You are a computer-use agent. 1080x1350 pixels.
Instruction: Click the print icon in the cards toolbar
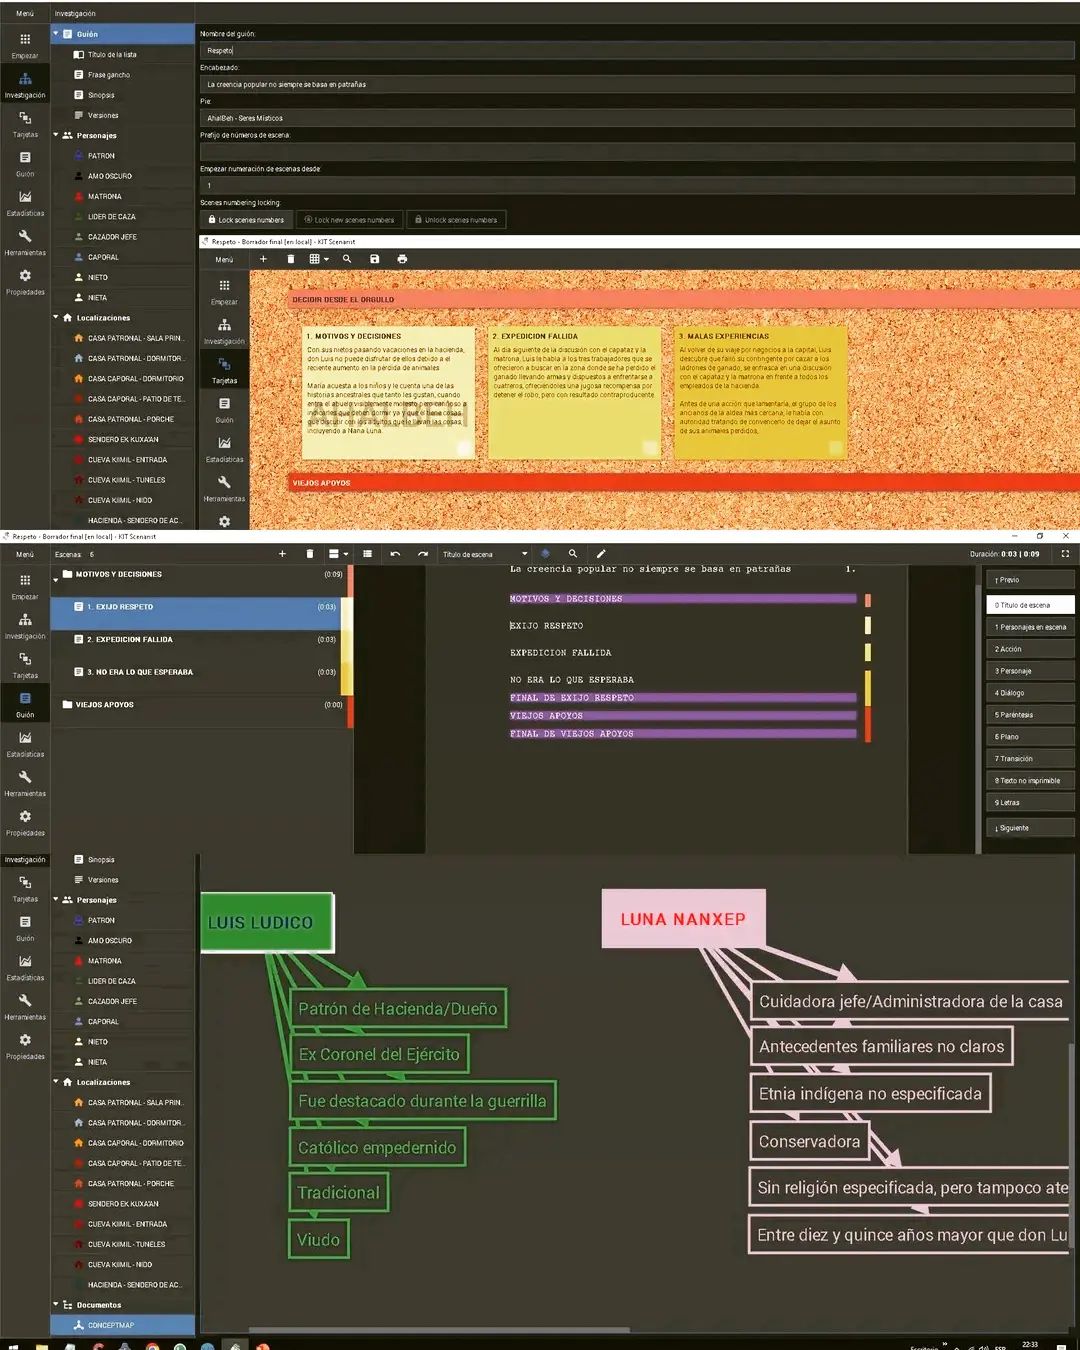(x=402, y=259)
